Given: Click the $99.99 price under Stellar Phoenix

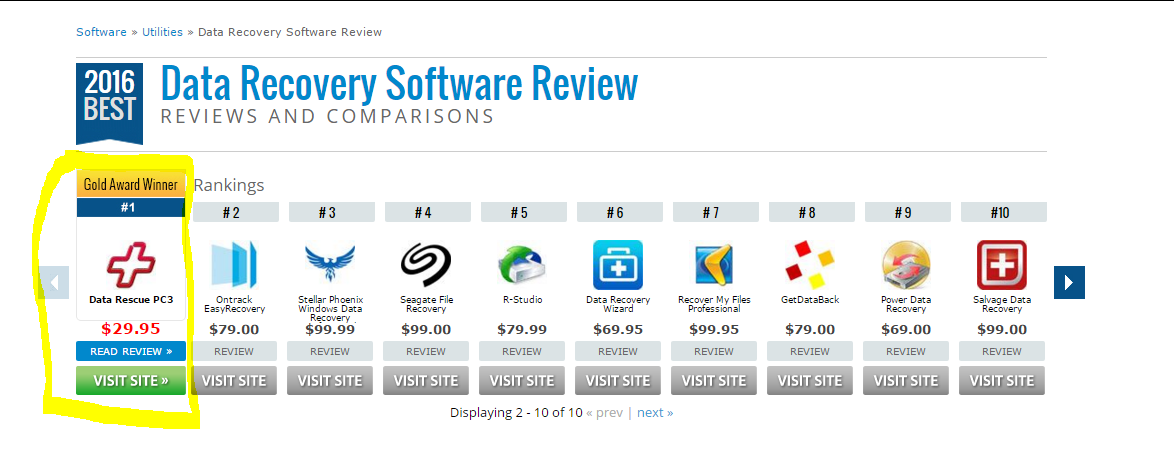Looking at the screenshot, I should tap(330, 329).
